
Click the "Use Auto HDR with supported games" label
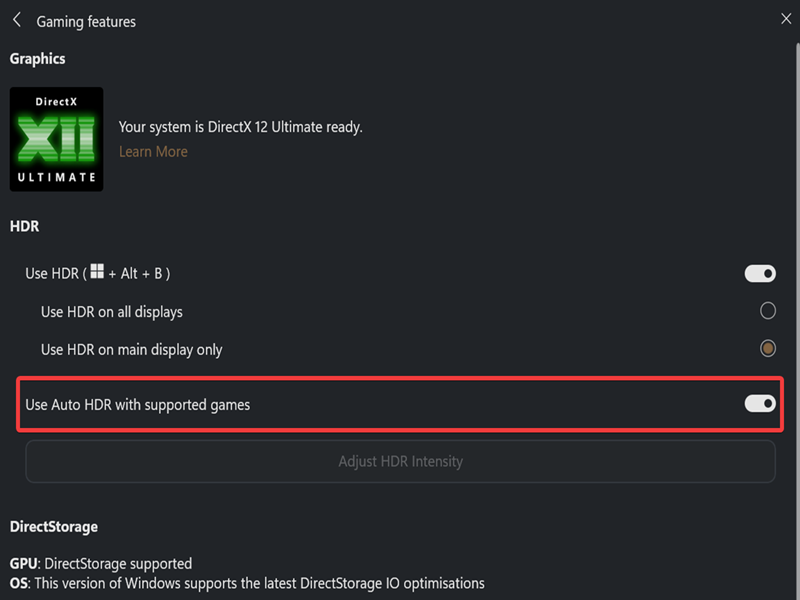[x=138, y=405]
